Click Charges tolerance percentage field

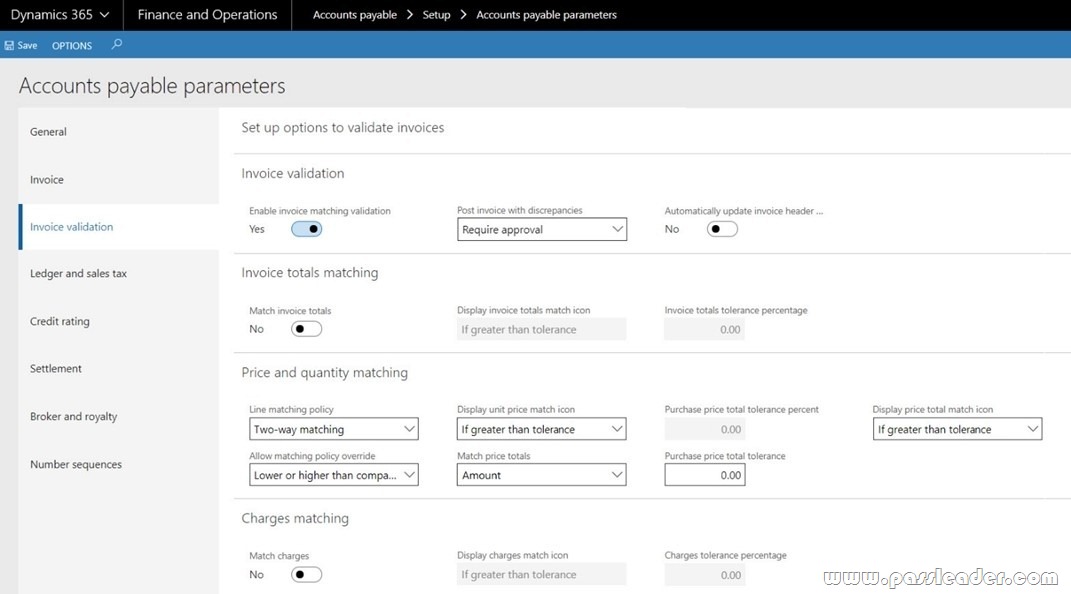(x=705, y=575)
